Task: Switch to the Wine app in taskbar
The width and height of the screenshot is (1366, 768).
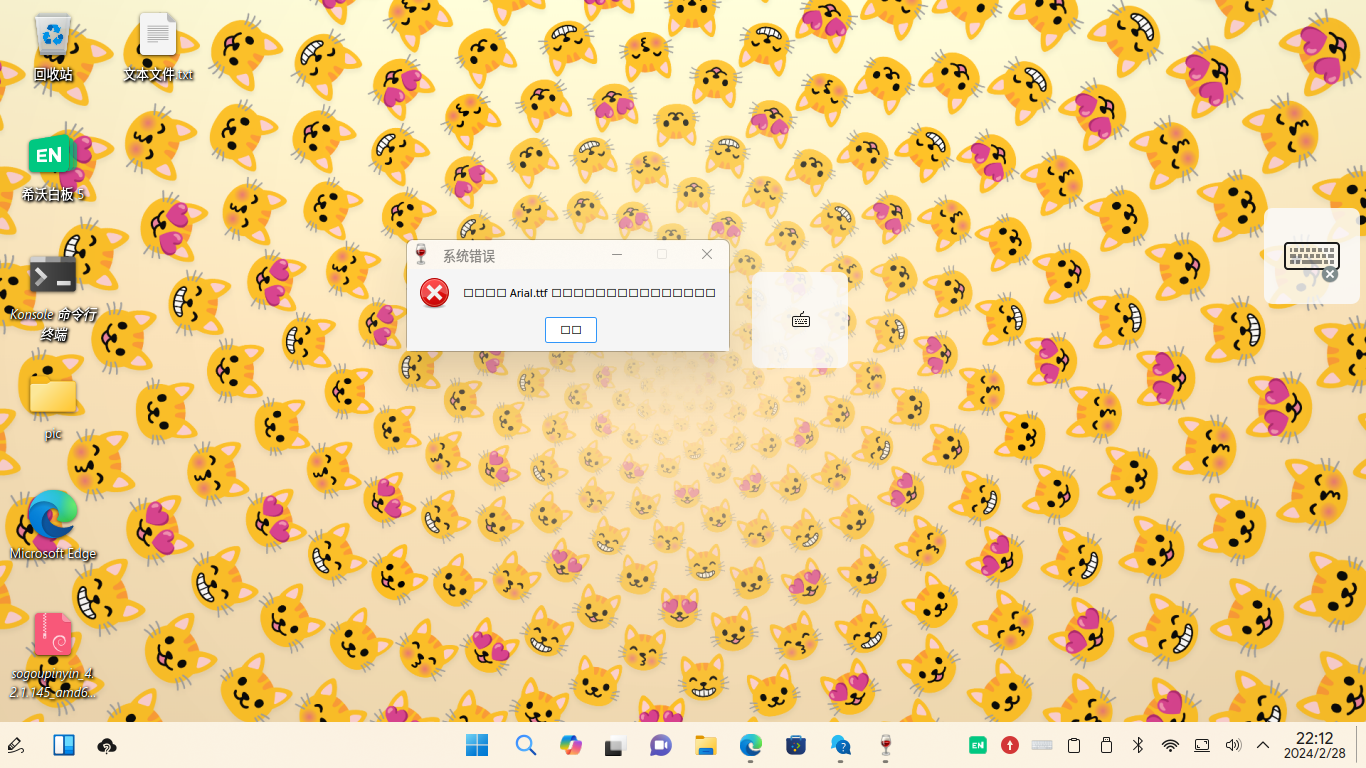Action: (885, 745)
